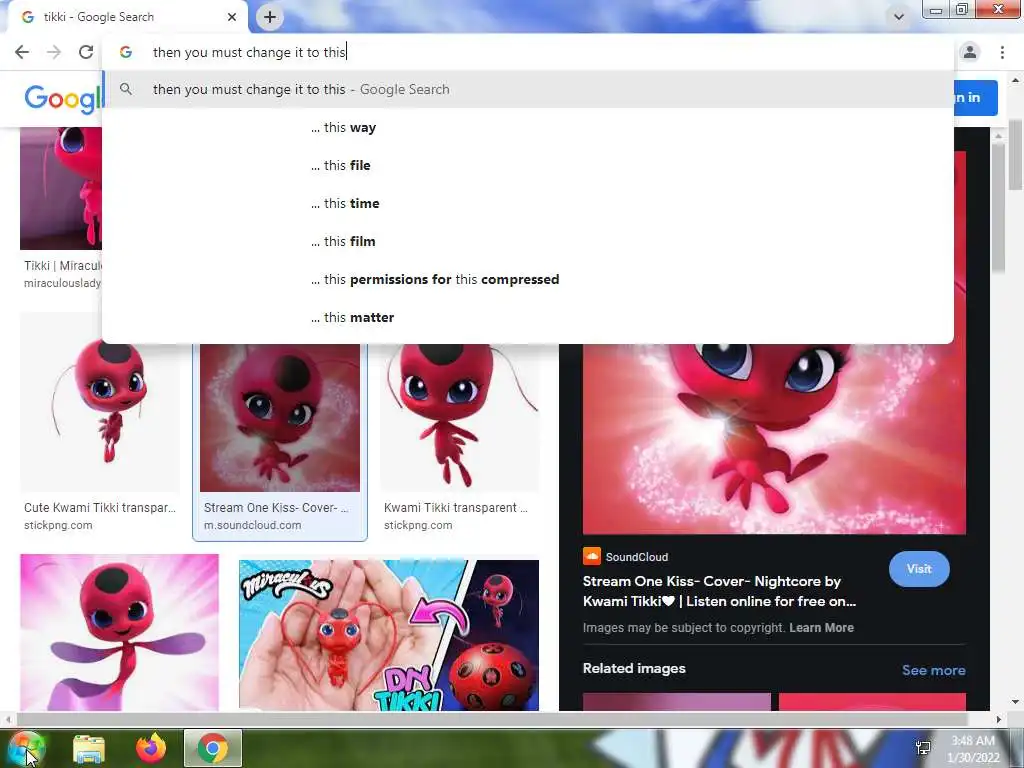
Task: Click the Tikki | Miracul... caption link
Action: [63, 266]
